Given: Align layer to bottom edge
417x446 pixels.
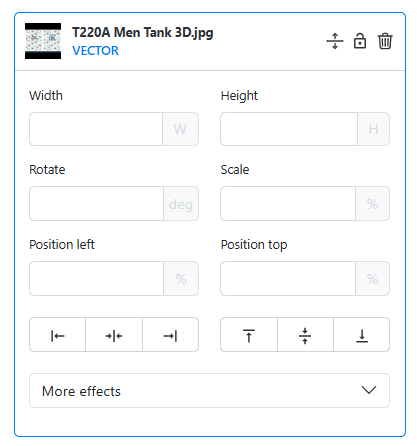Looking at the screenshot, I should click(x=362, y=334).
